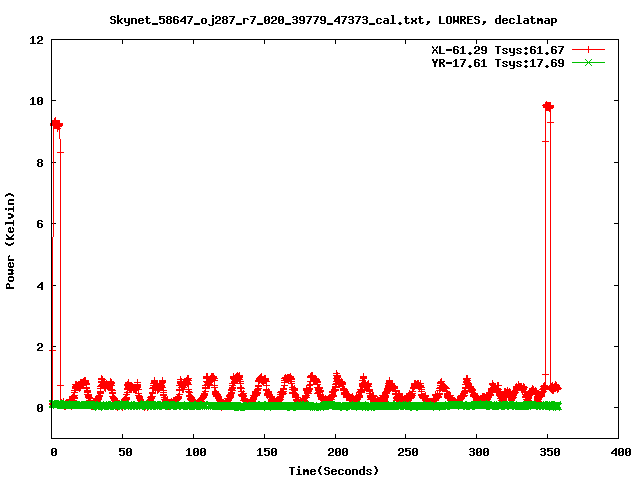Click legend entry 'XL-61.29 Tsys:61.67'
640x480 pixels.
[498, 50]
